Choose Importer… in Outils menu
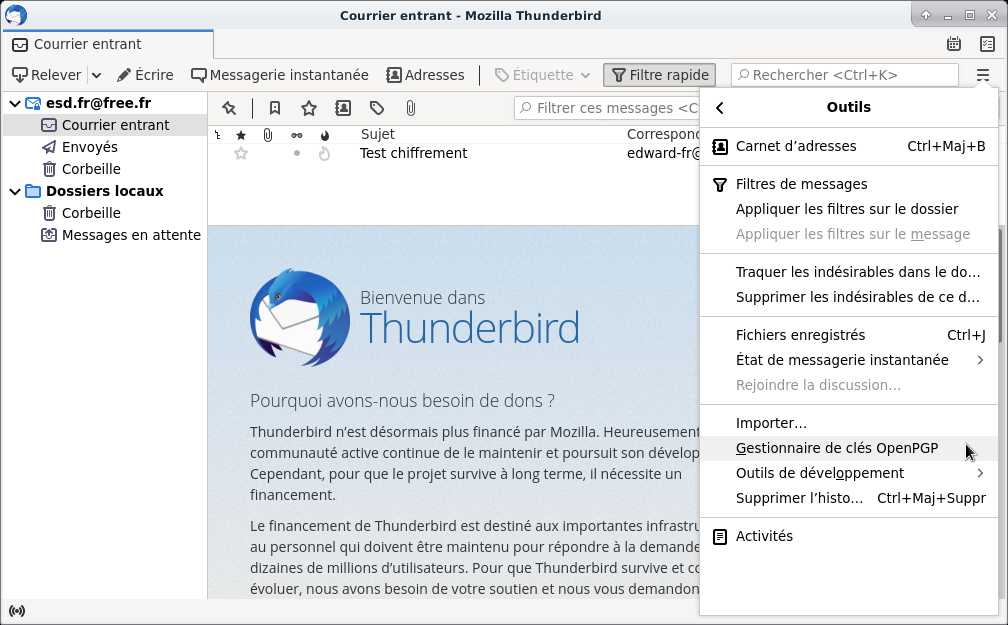Viewport: 1008px width, 625px height. [849, 424]
